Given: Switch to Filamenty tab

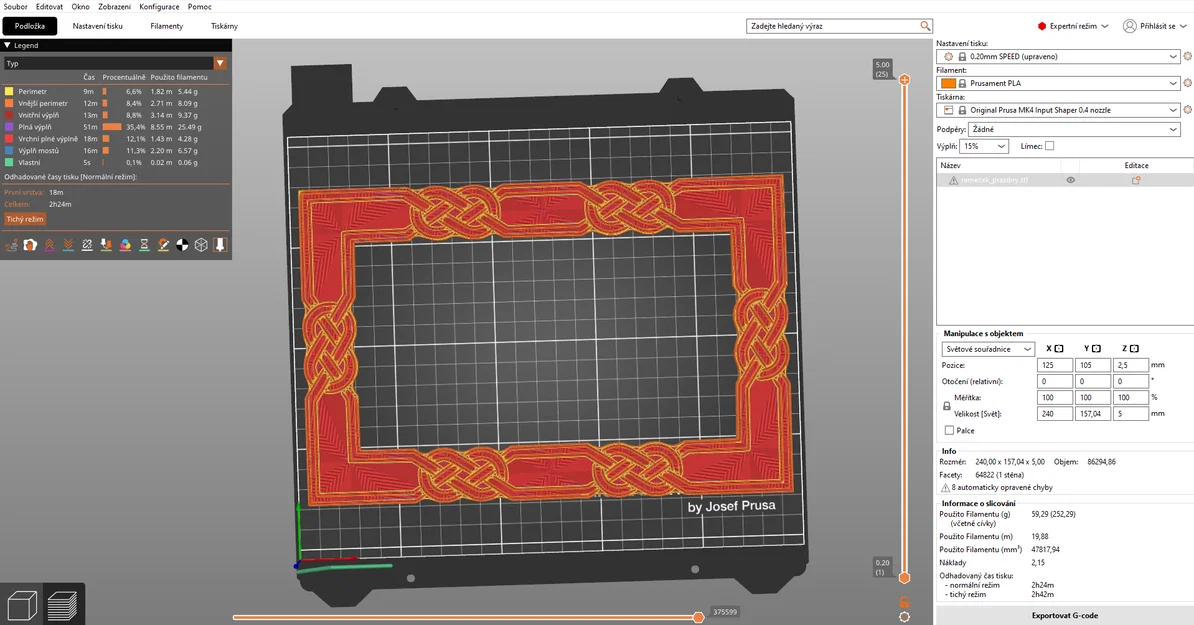Looking at the screenshot, I should (167, 26).
